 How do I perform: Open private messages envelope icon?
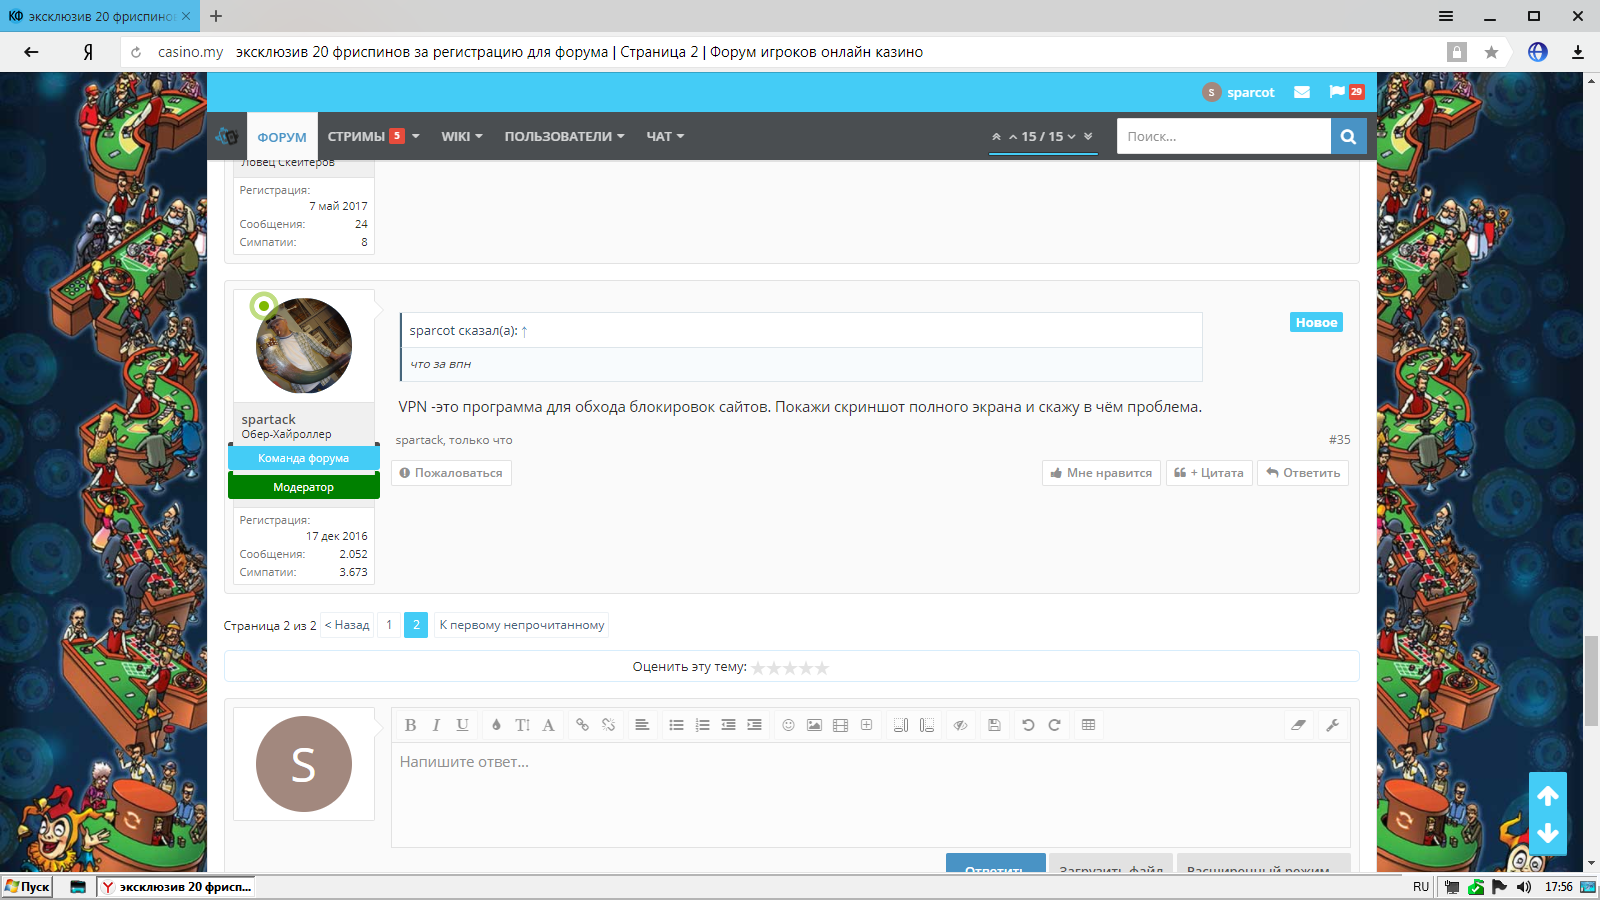pyautogui.click(x=1302, y=92)
